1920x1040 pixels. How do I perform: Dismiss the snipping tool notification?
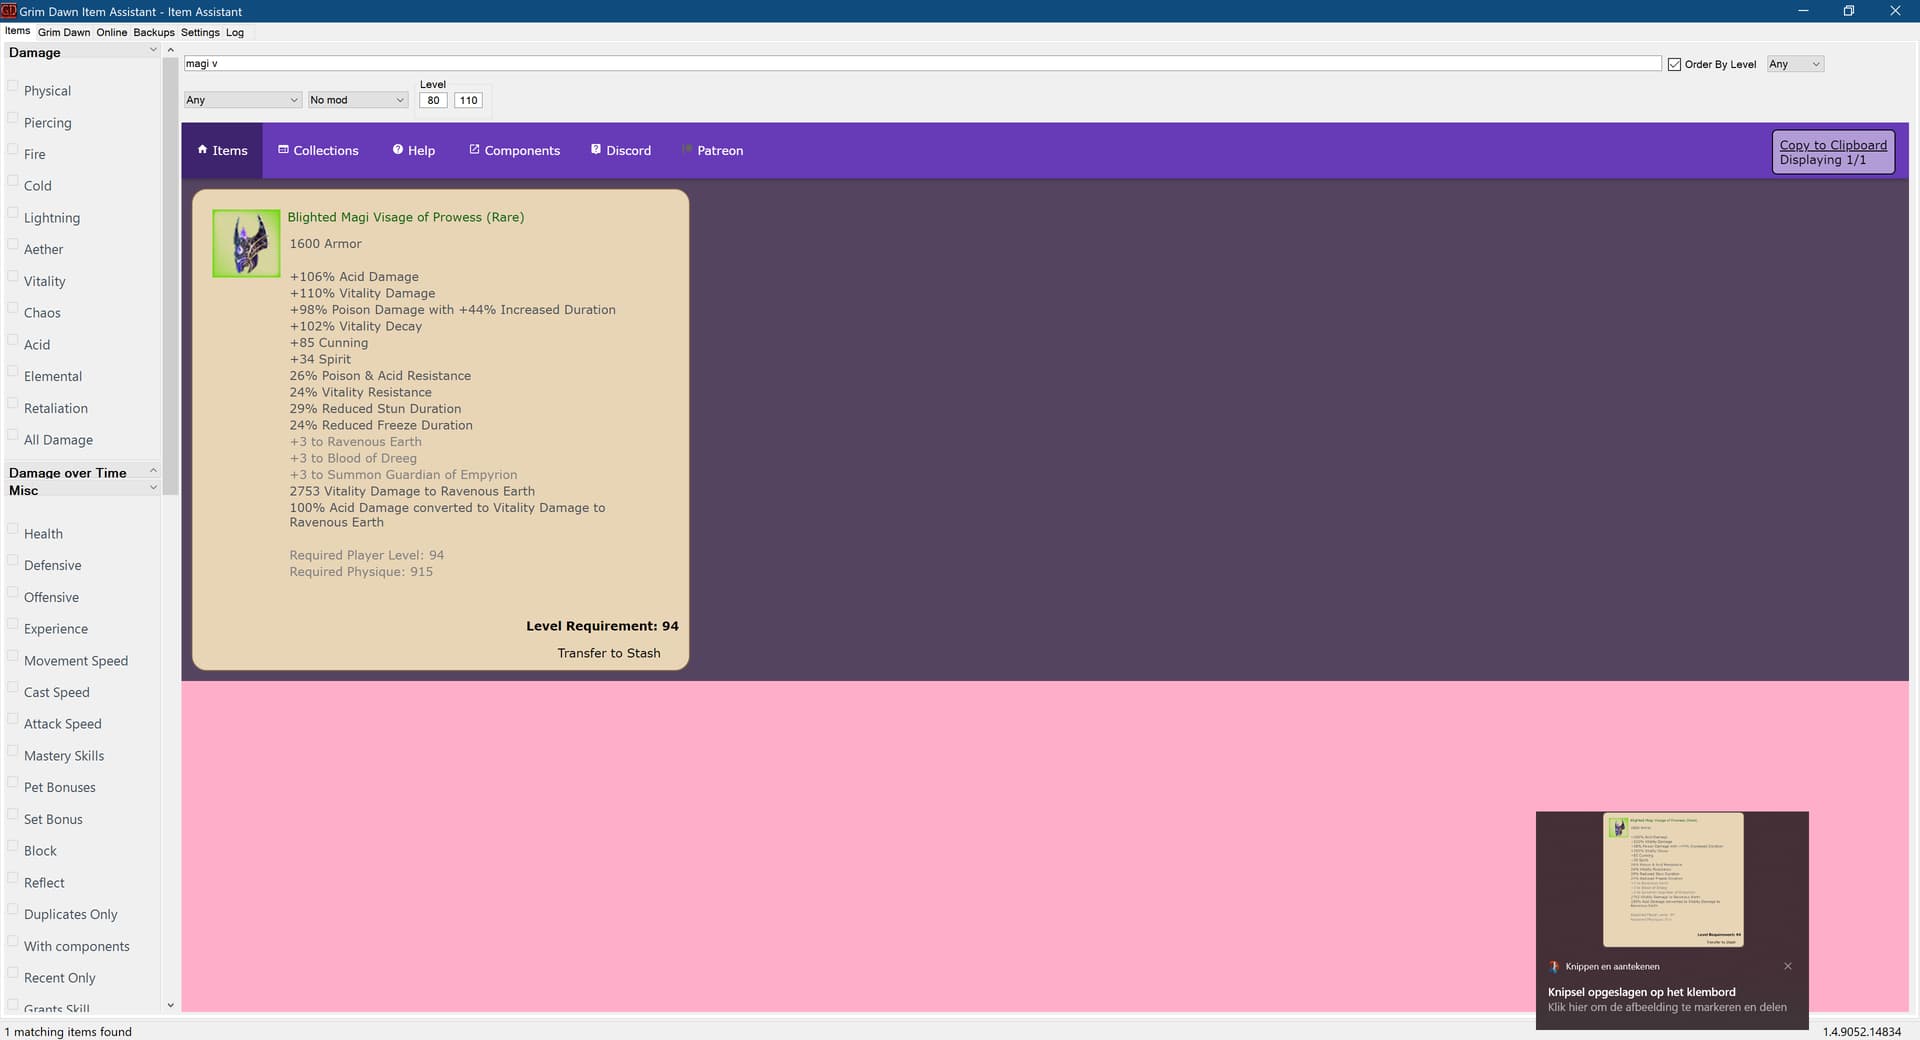(x=1787, y=966)
